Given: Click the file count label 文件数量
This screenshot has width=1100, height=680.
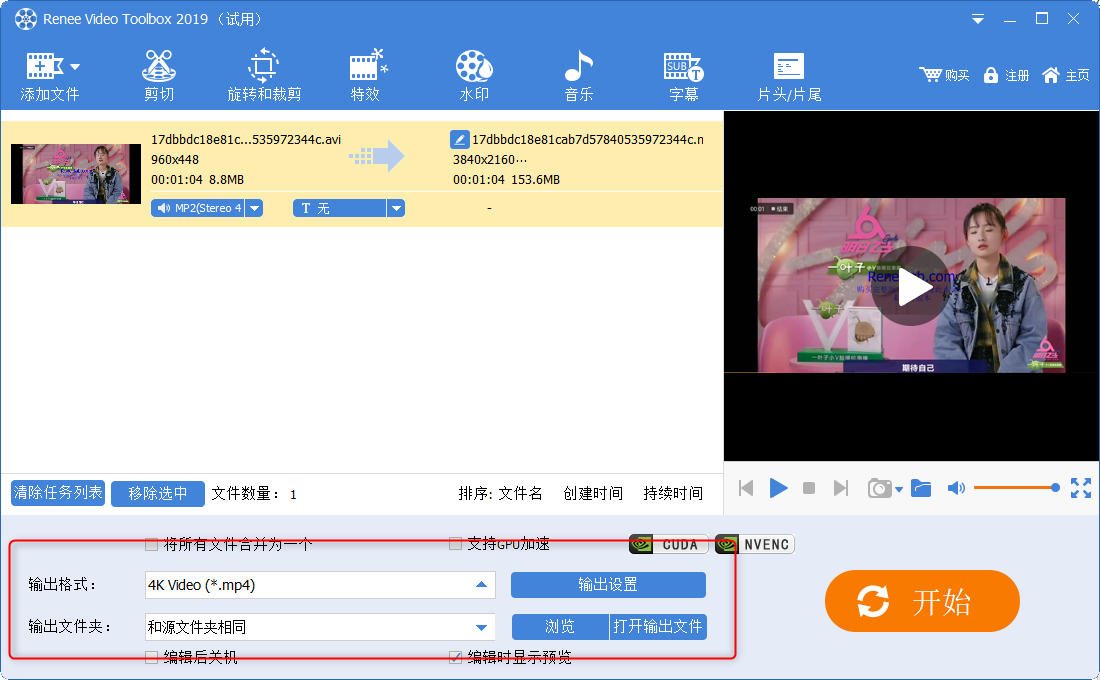Looking at the screenshot, I should click(x=246, y=493).
